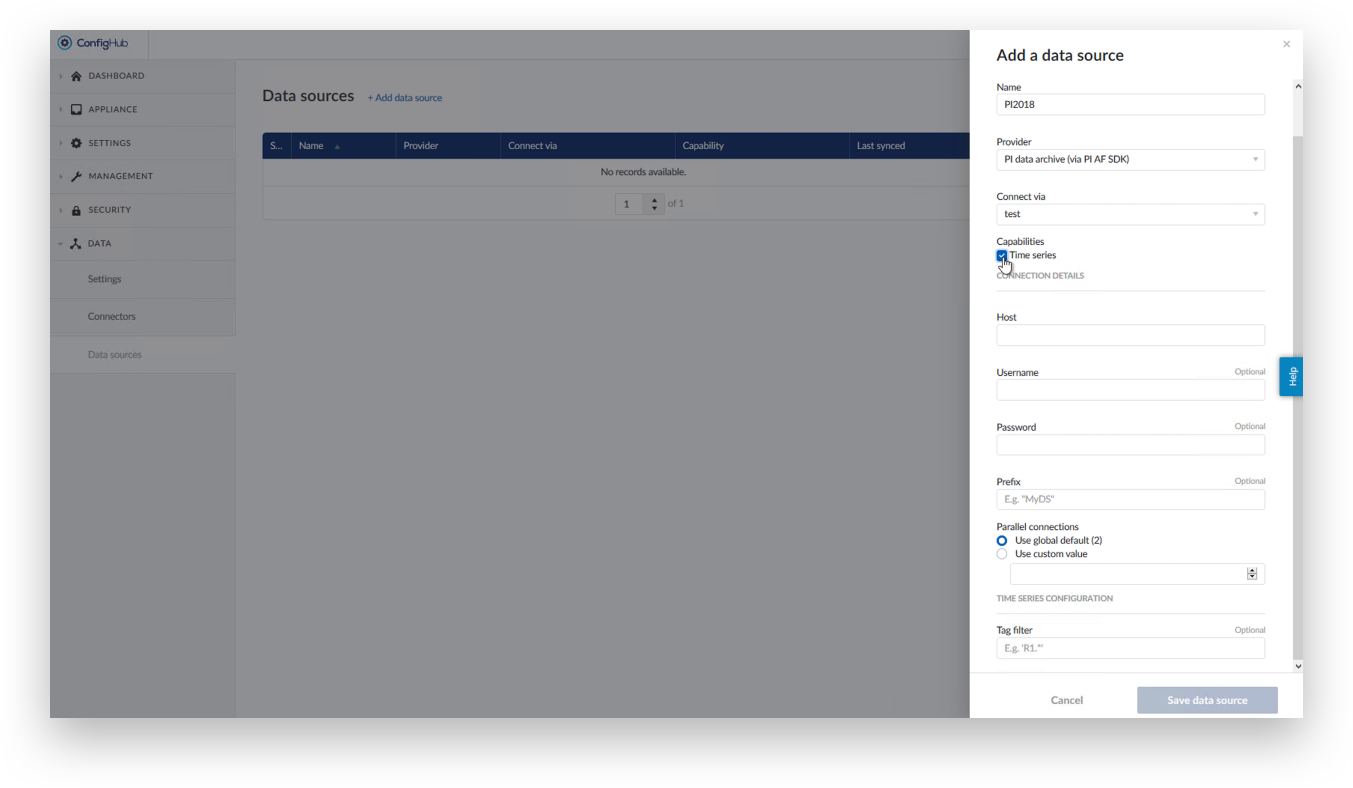
Task: Click the panel scrollbar down arrow
Action: click(1298, 666)
